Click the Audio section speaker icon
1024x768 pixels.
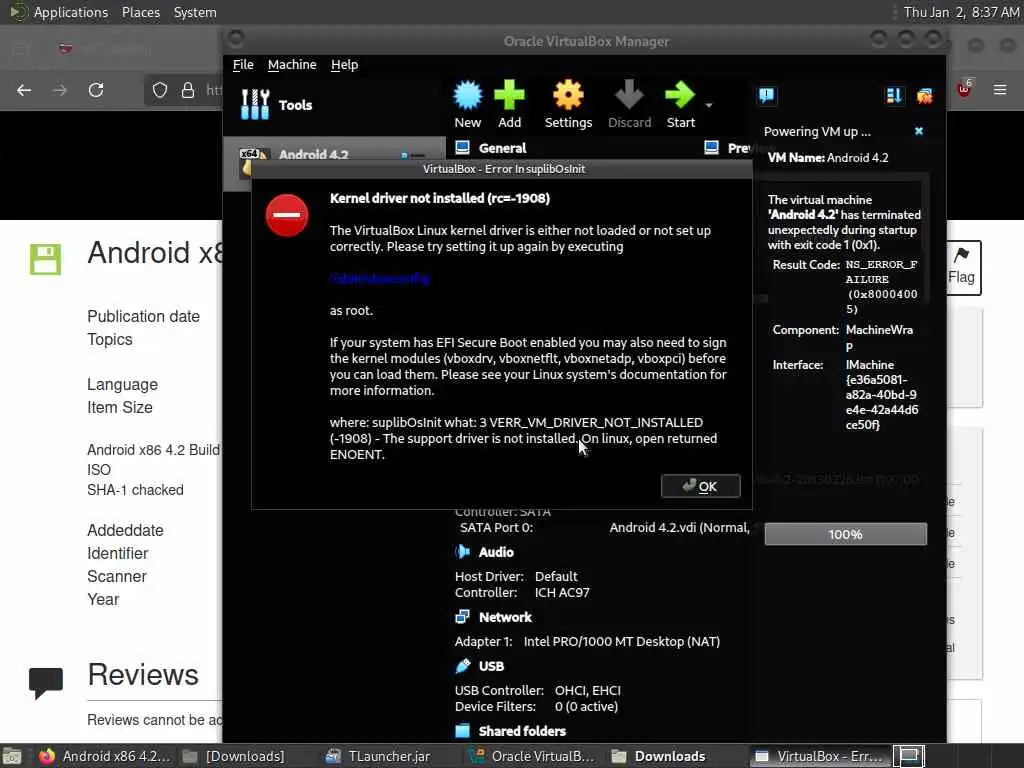pyautogui.click(x=462, y=552)
